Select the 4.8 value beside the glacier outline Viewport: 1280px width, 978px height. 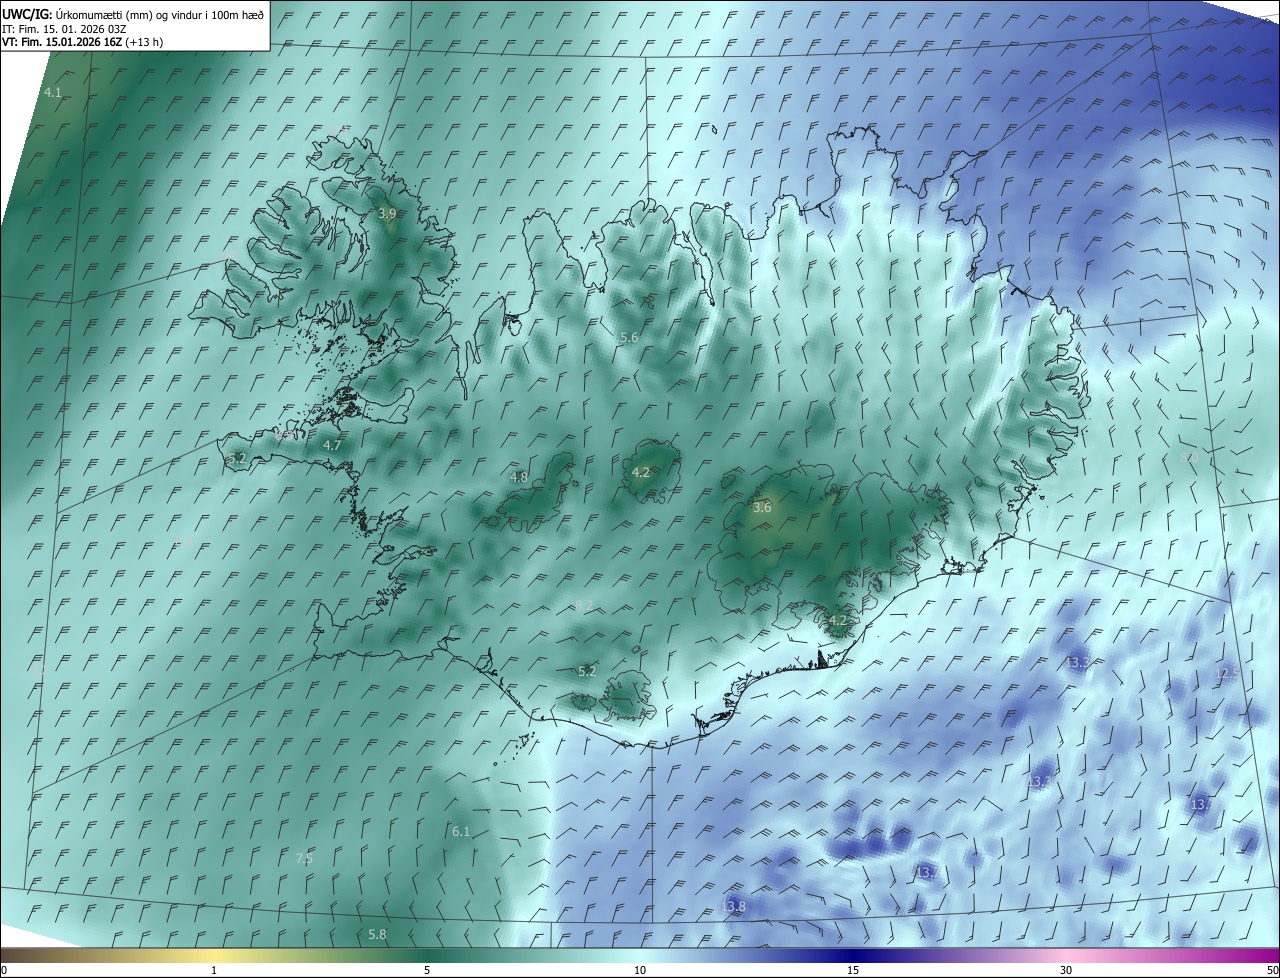point(519,478)
